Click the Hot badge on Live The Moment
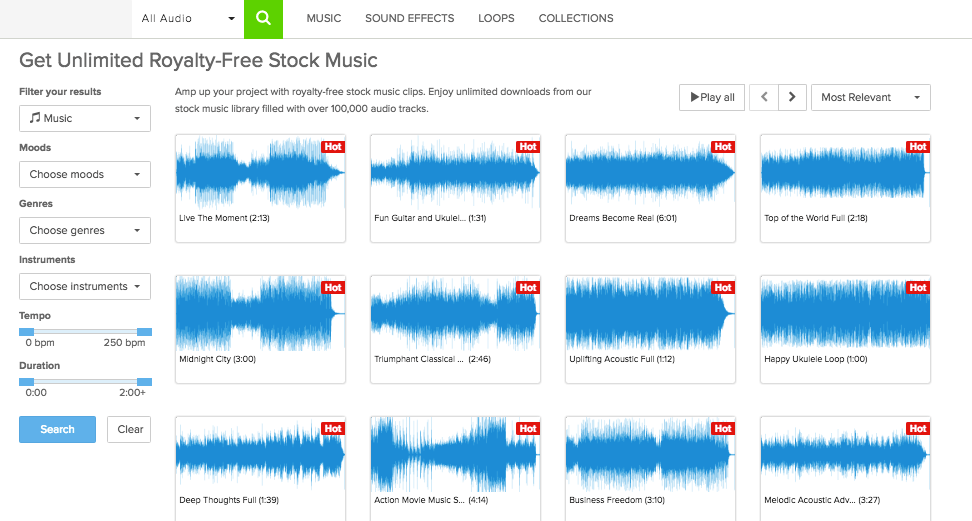The width and height of the screenshot is (972, 521). 333,147
